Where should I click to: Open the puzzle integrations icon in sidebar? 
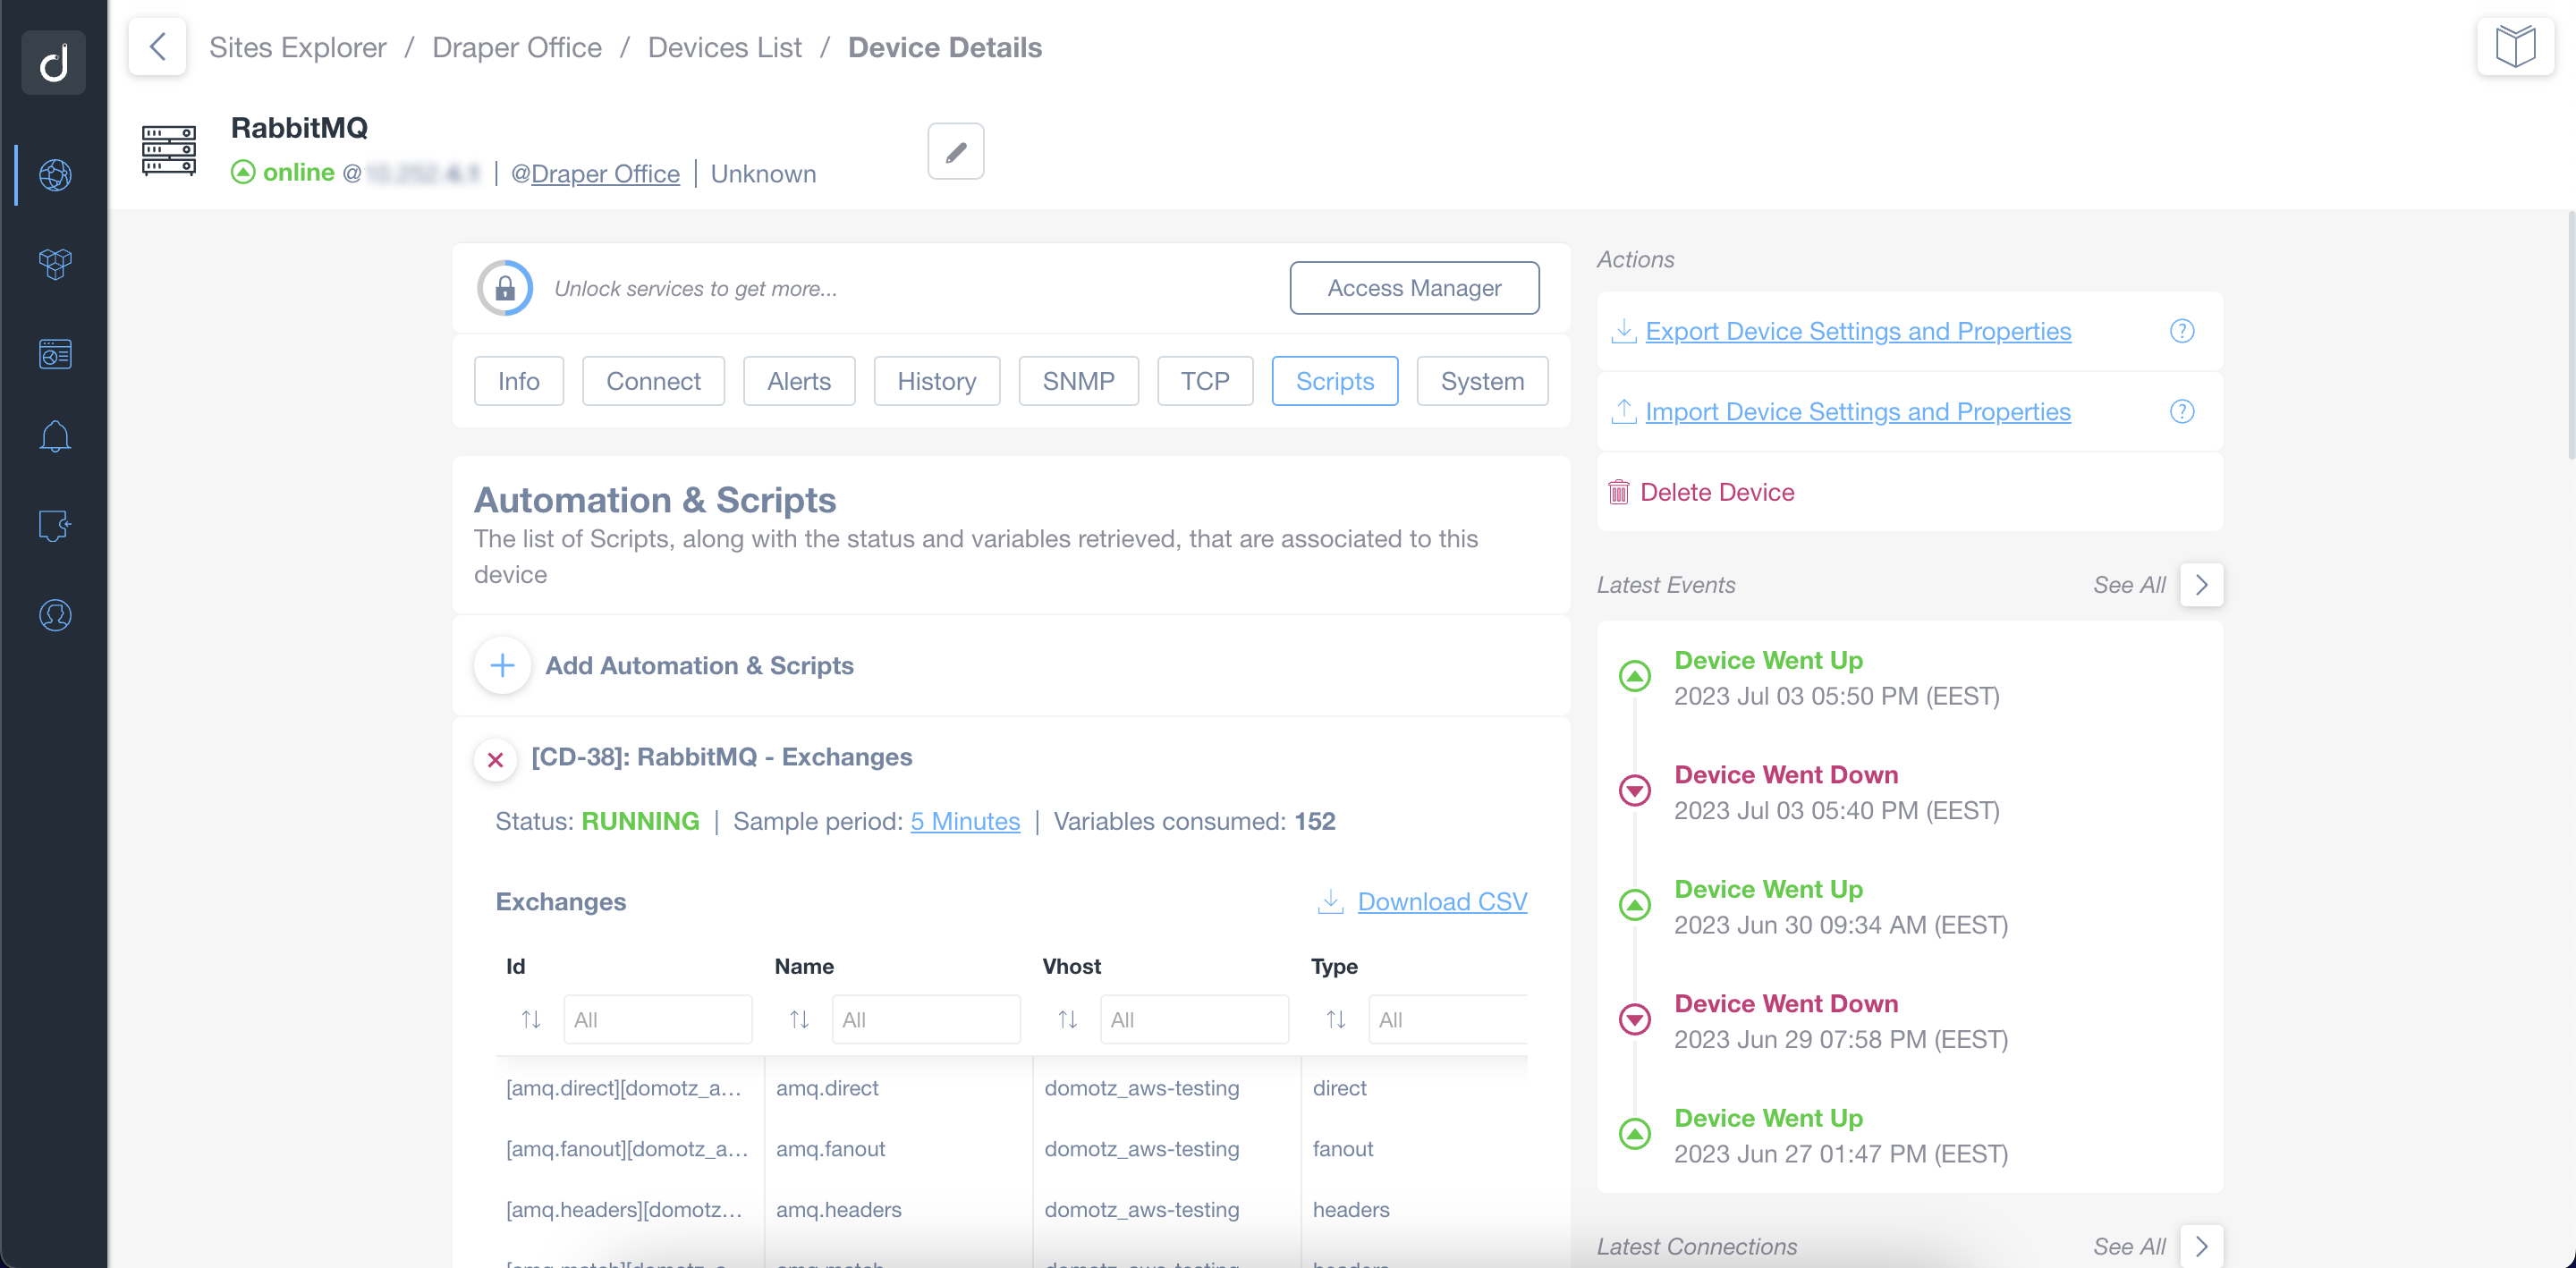pyautogui.click(x=55, y=525)
